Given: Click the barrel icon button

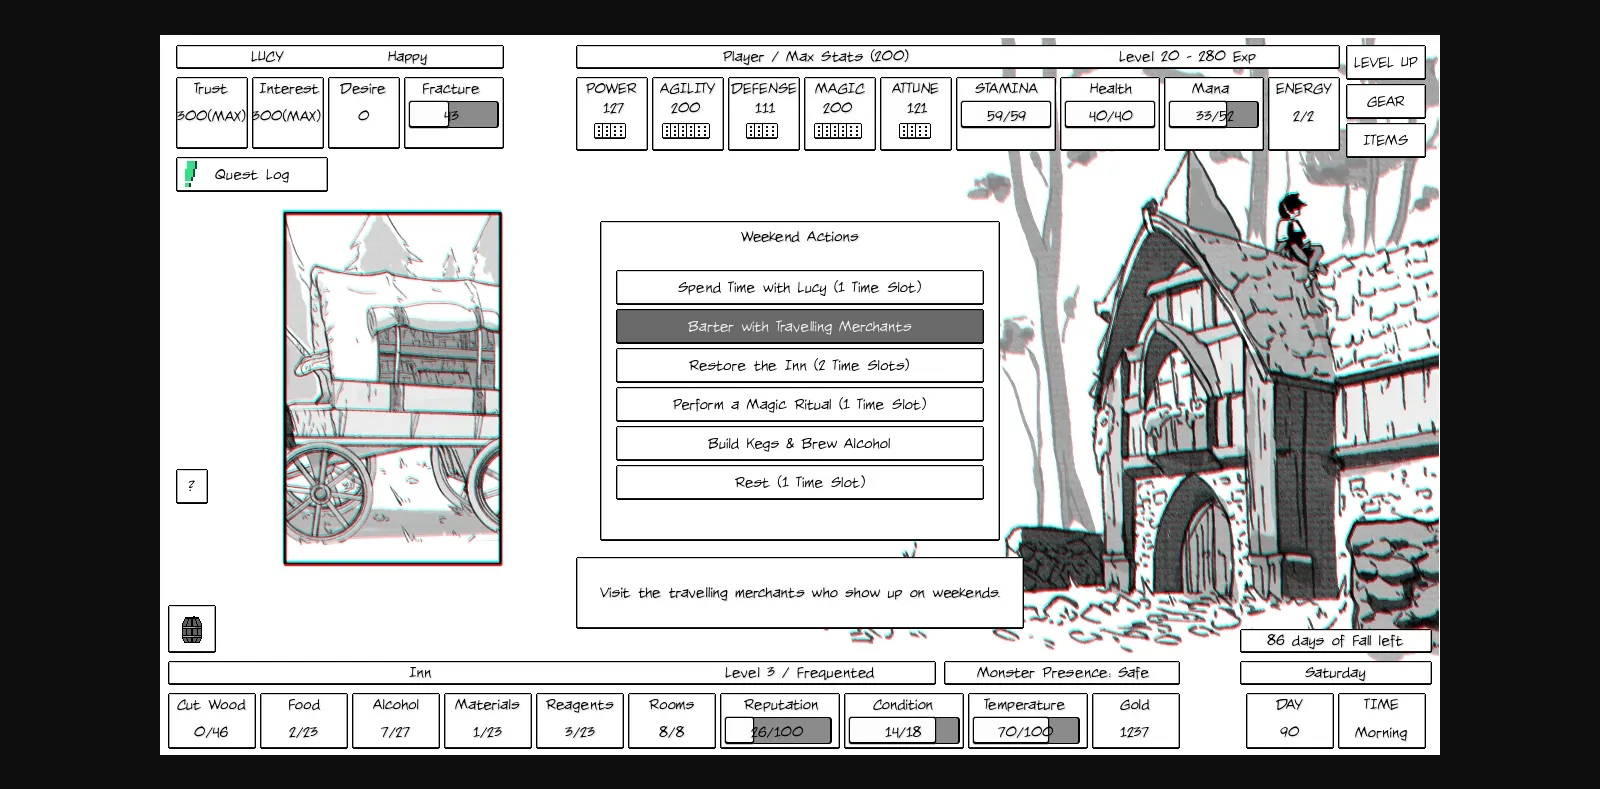Looking at the screenshot, I should pos(192,629).
